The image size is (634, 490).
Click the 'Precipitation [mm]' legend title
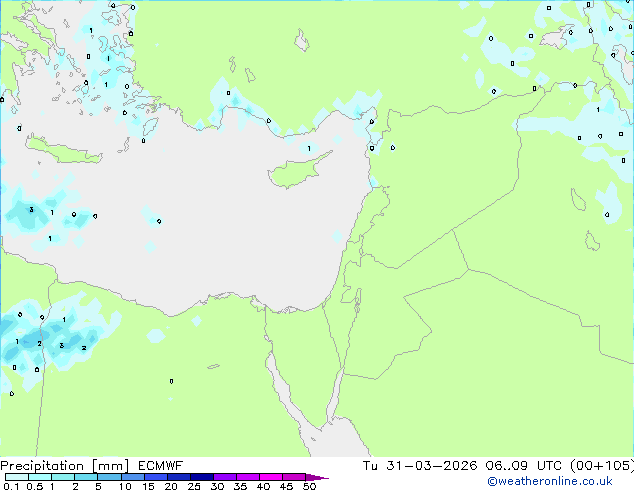pyautogui.click(x=65, y=466)
